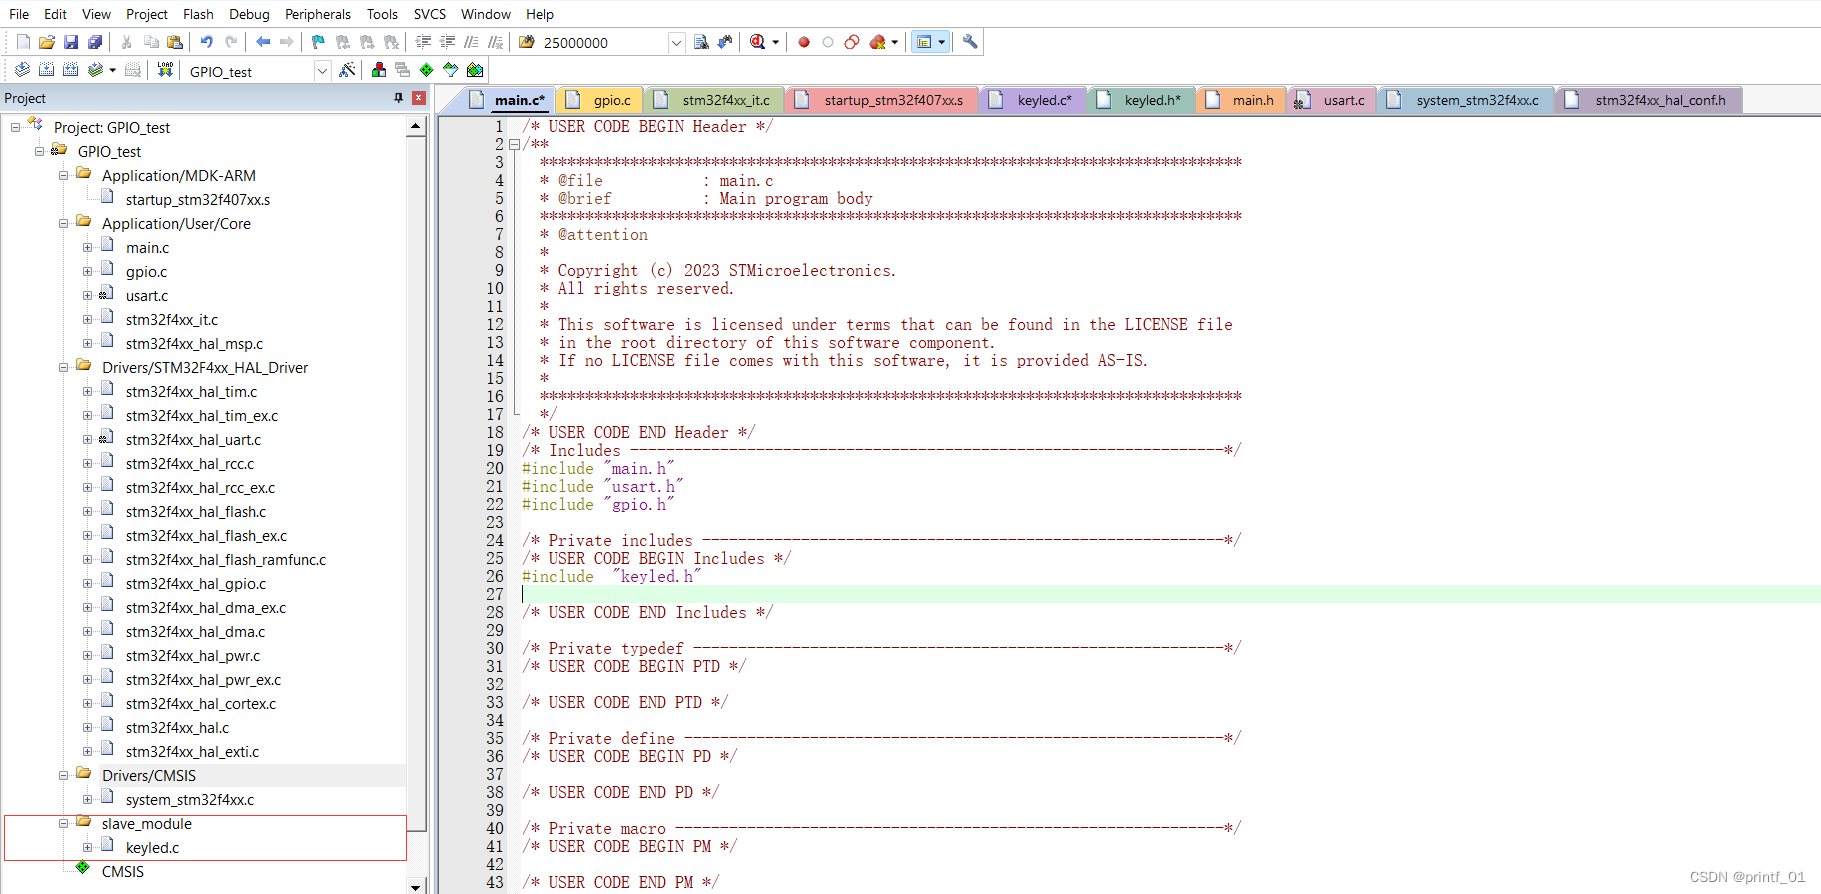Click the Save All icon
Viewport: 1821px width, 894px height.
(95, 42)
